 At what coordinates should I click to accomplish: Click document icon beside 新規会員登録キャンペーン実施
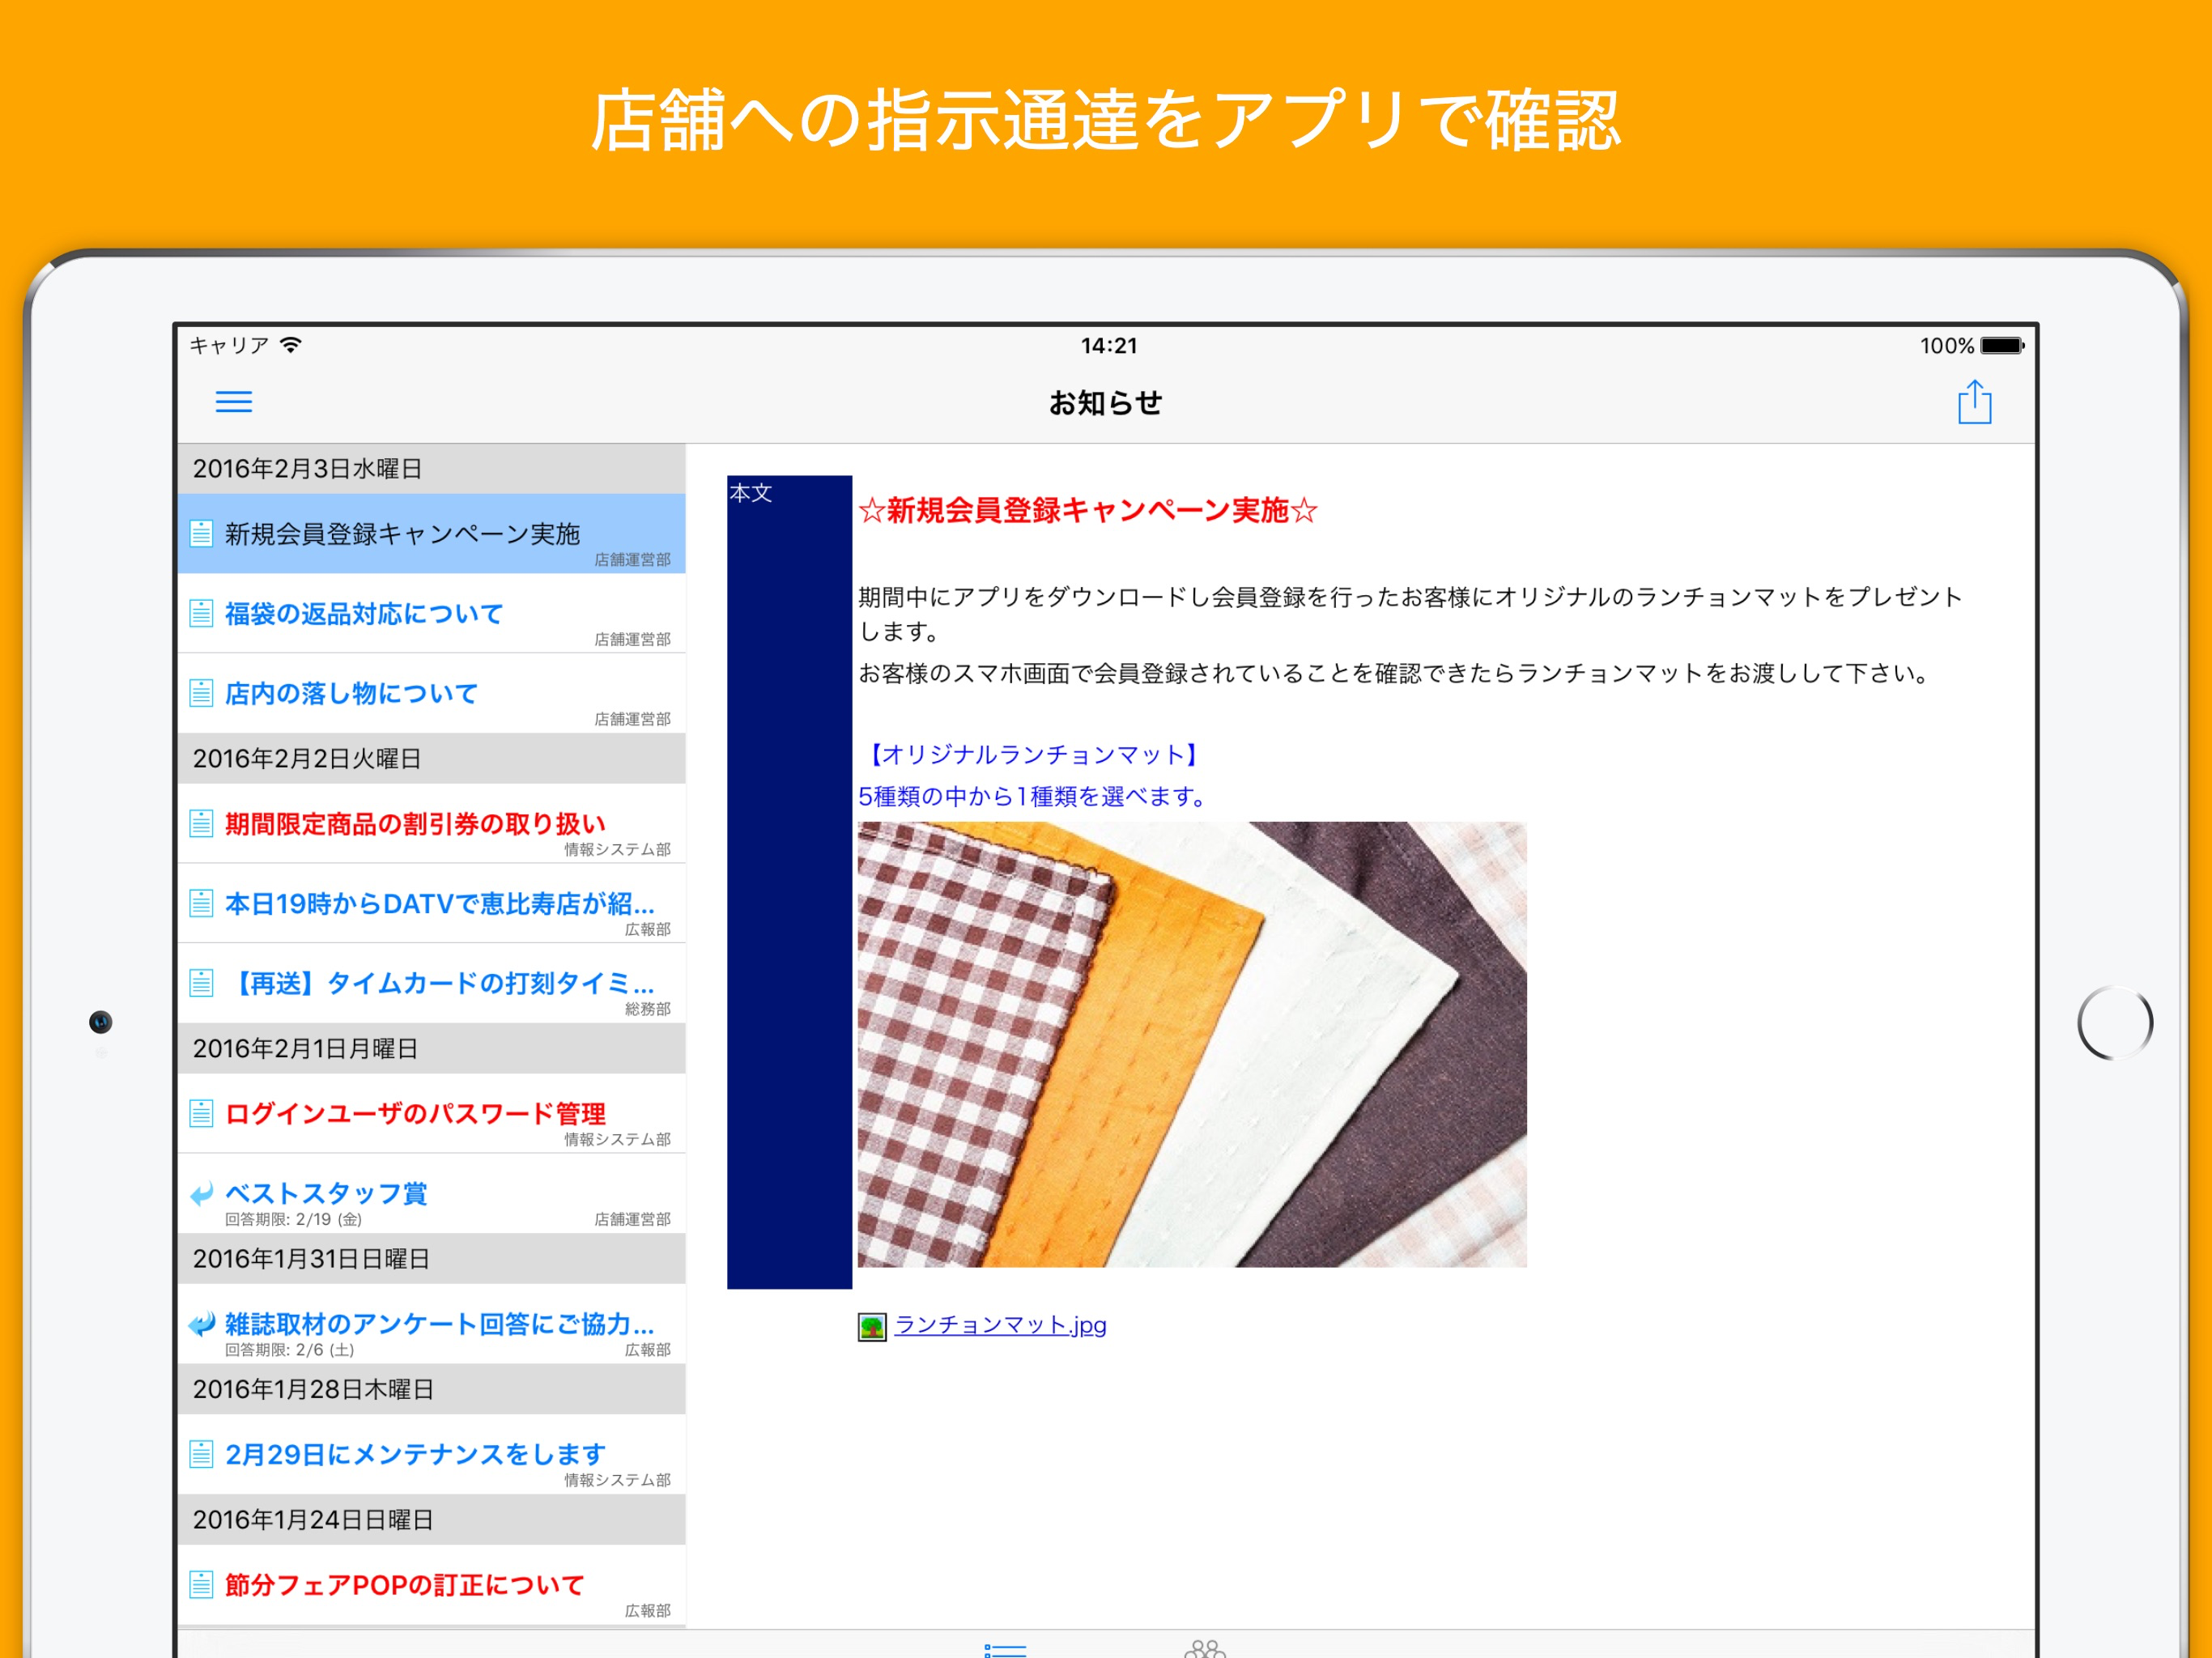[x=201, y=533]
